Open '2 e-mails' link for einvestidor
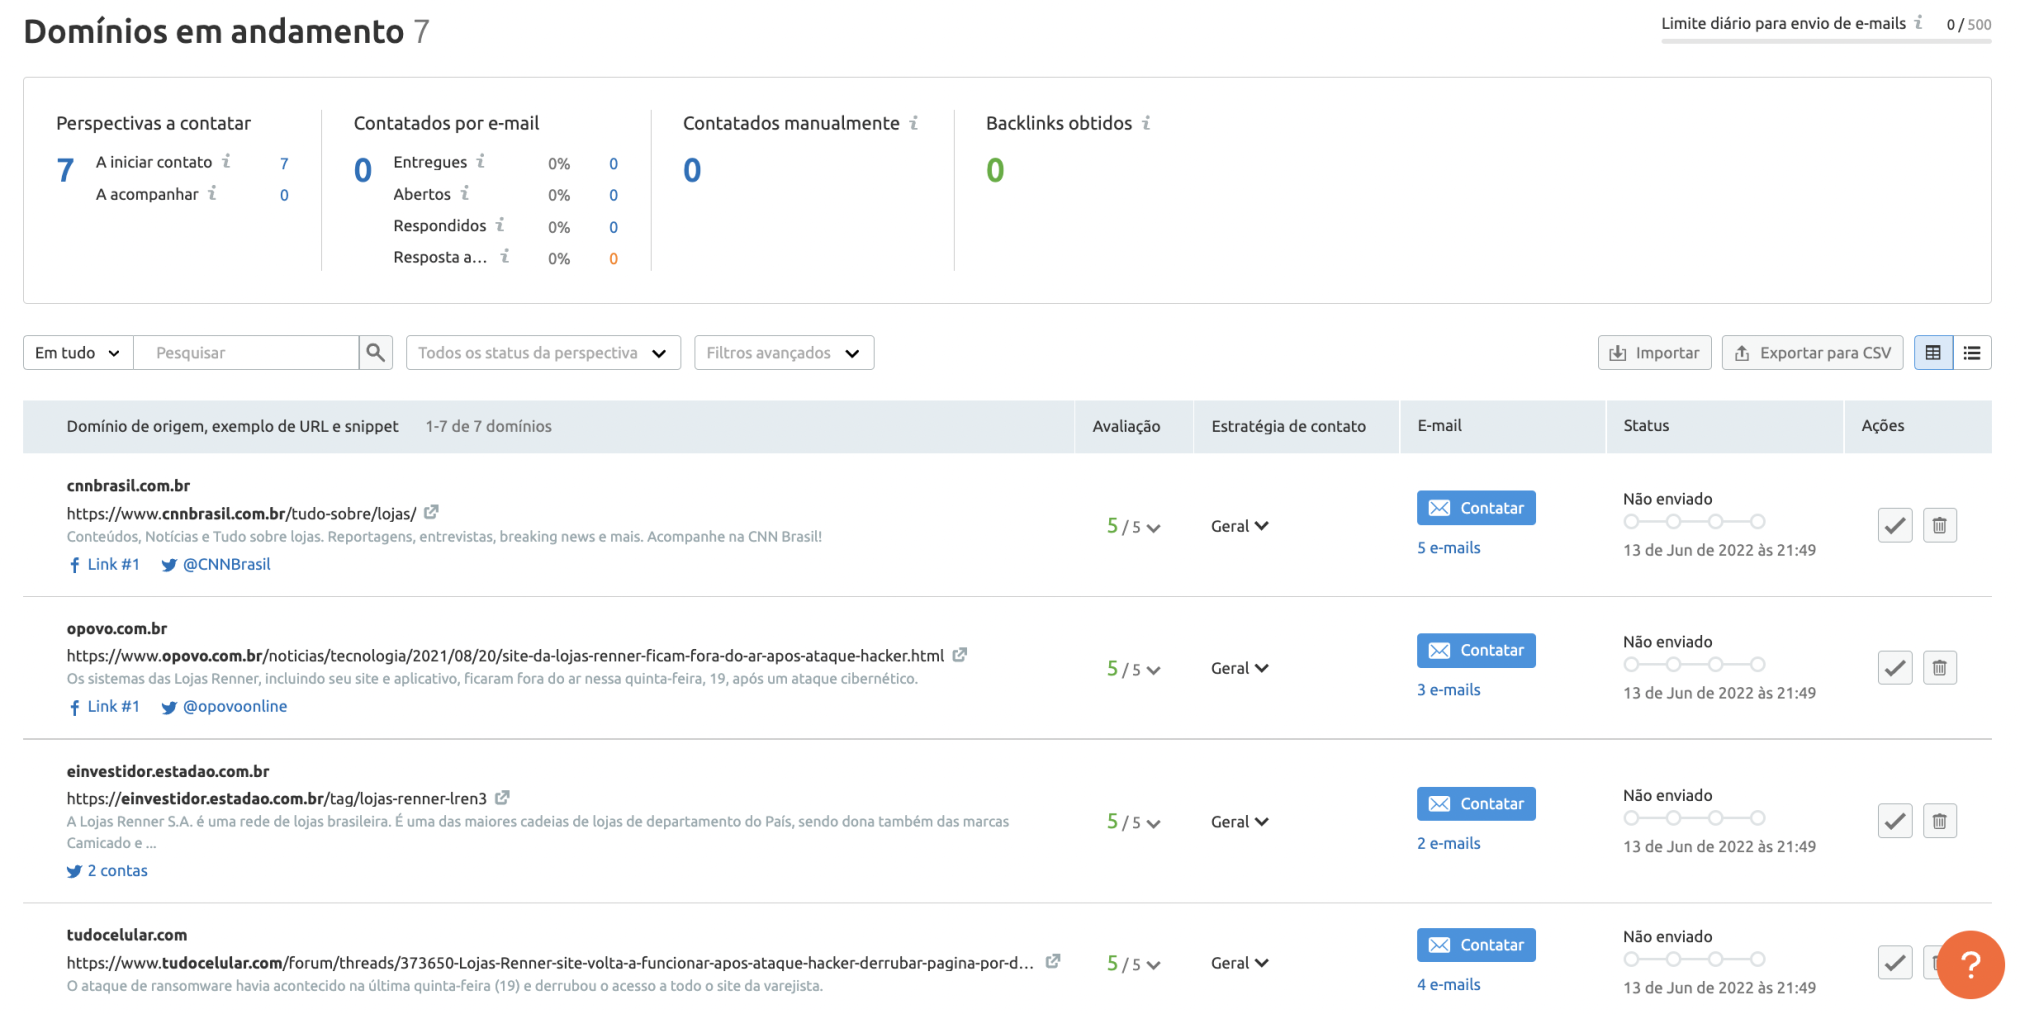 point(1448,844)
